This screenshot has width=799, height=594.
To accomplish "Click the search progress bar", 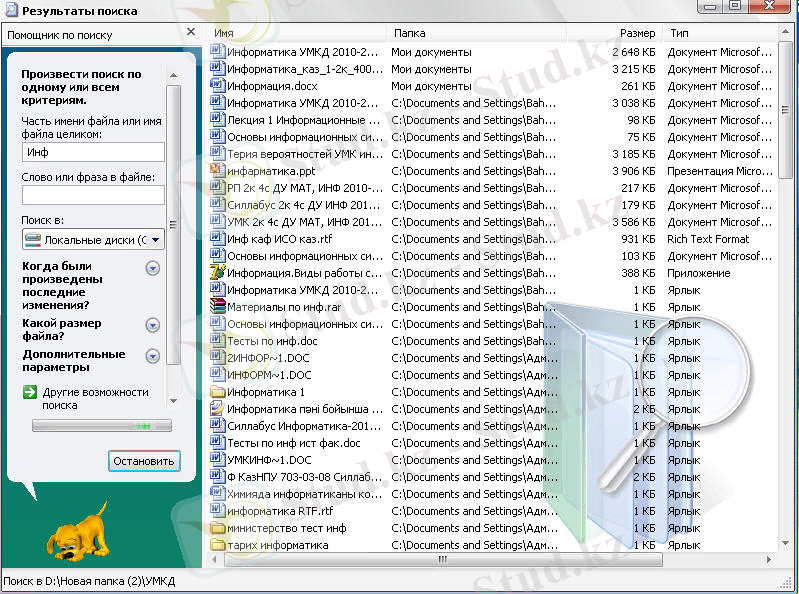I will coord(101,426).
